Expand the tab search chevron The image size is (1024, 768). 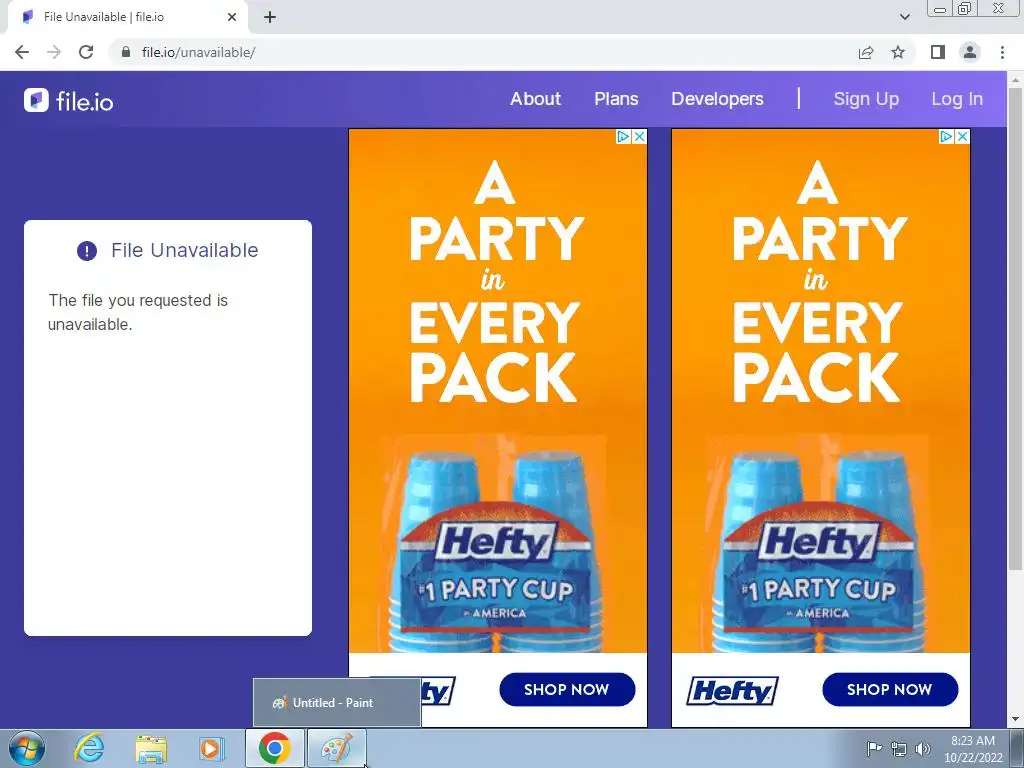[x=904, y=17]
